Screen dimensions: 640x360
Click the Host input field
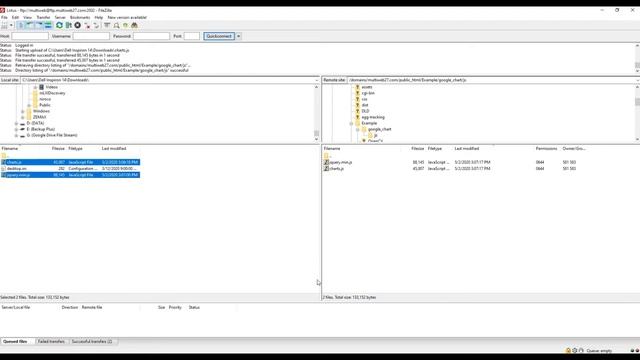tap(30, 36)
